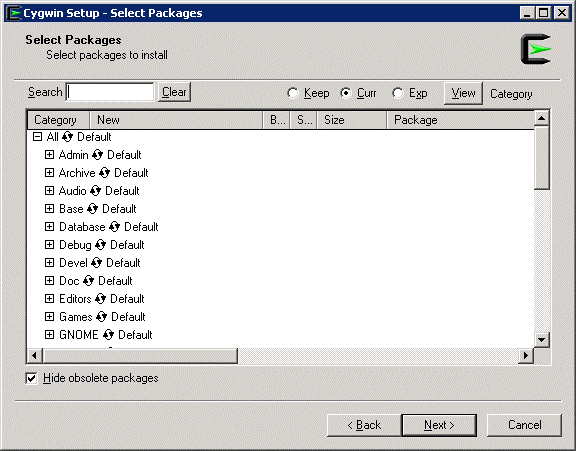Expand the Admin category
Image resolution: width=576 pixels, height=451 pixels.
tap(49, 155)
